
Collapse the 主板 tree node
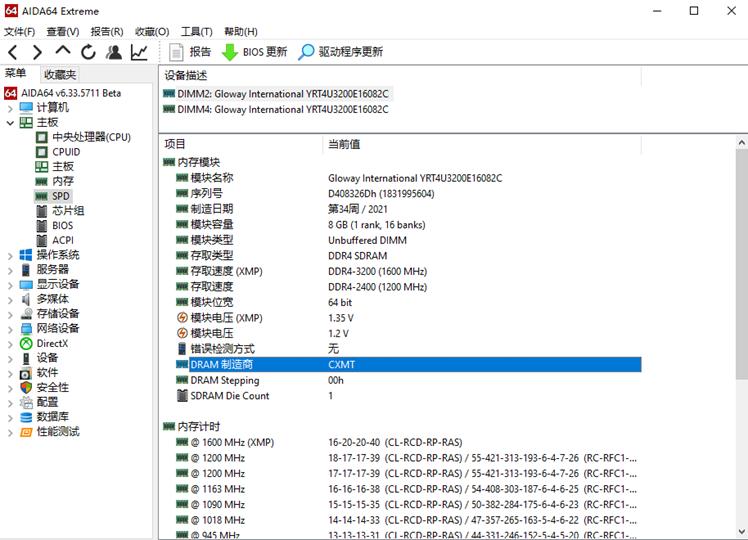click(10, 123)
